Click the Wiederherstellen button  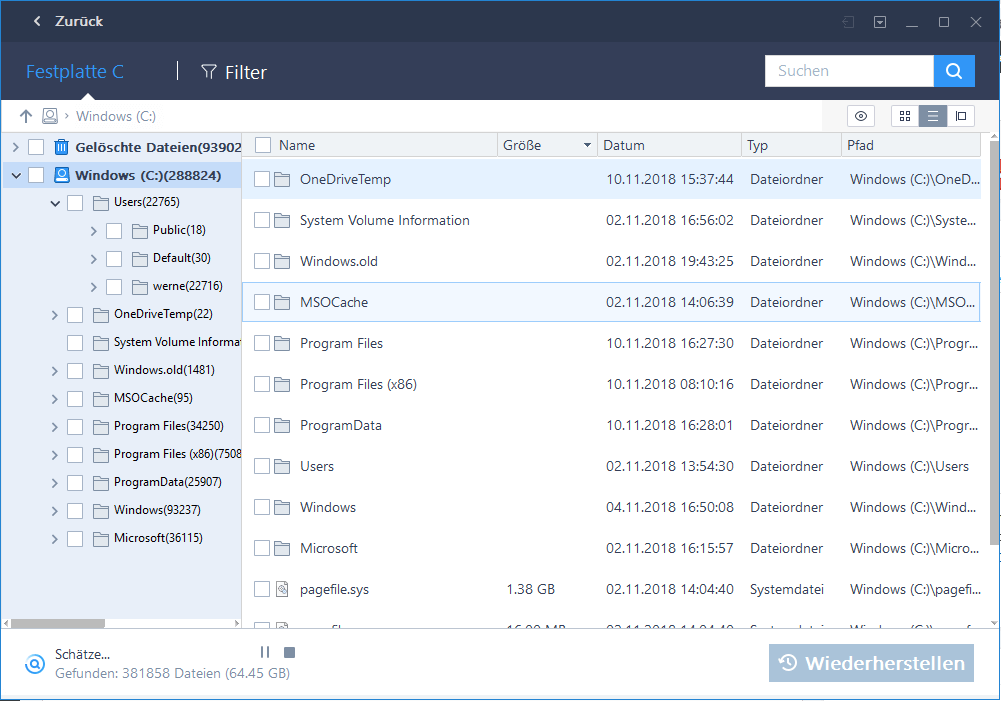coord(871,663)
